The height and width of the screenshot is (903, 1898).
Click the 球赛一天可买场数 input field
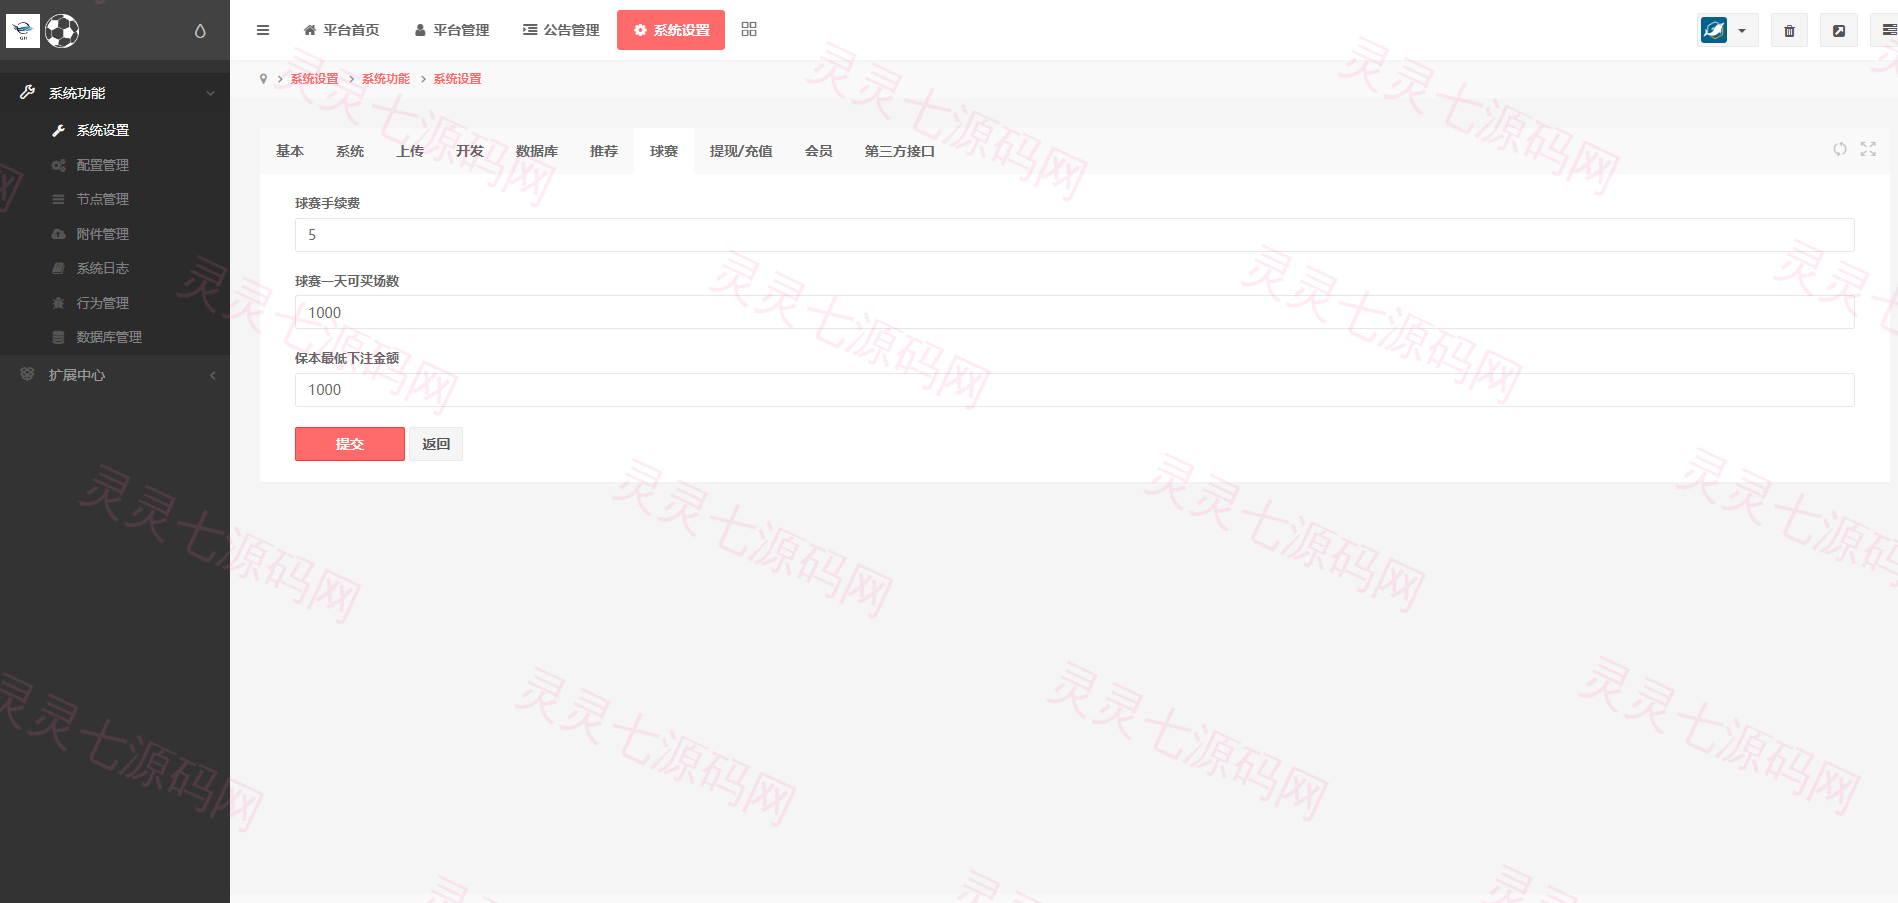point(1075,312)
